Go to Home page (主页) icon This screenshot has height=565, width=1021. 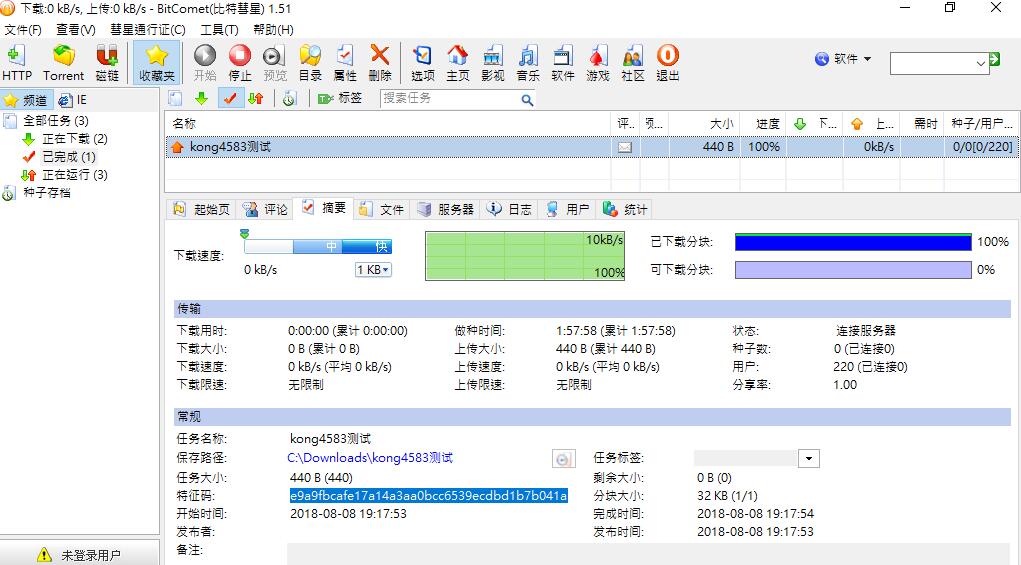458,63
